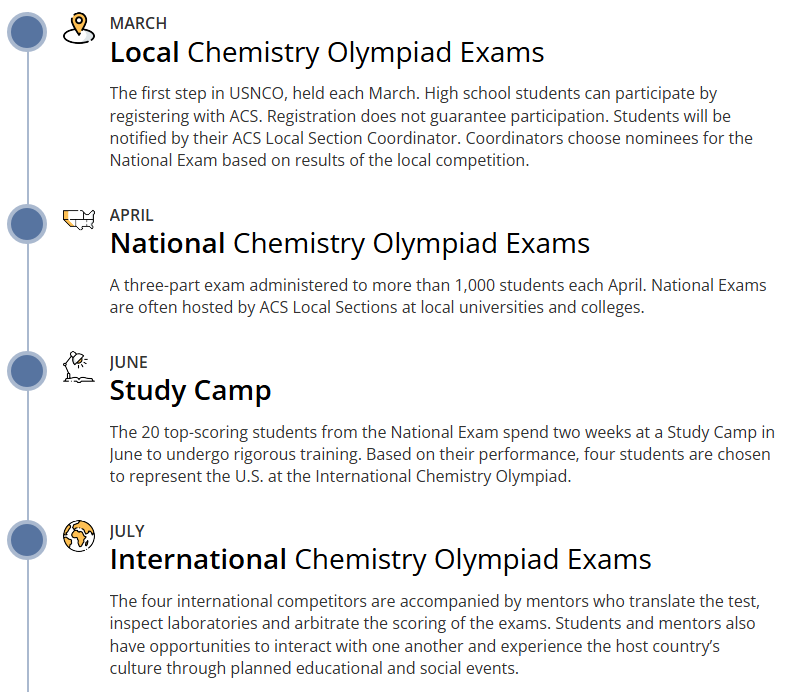
Task: Click the National exams description paragraph
Action: pyautogui.click(x=438, y=296)
